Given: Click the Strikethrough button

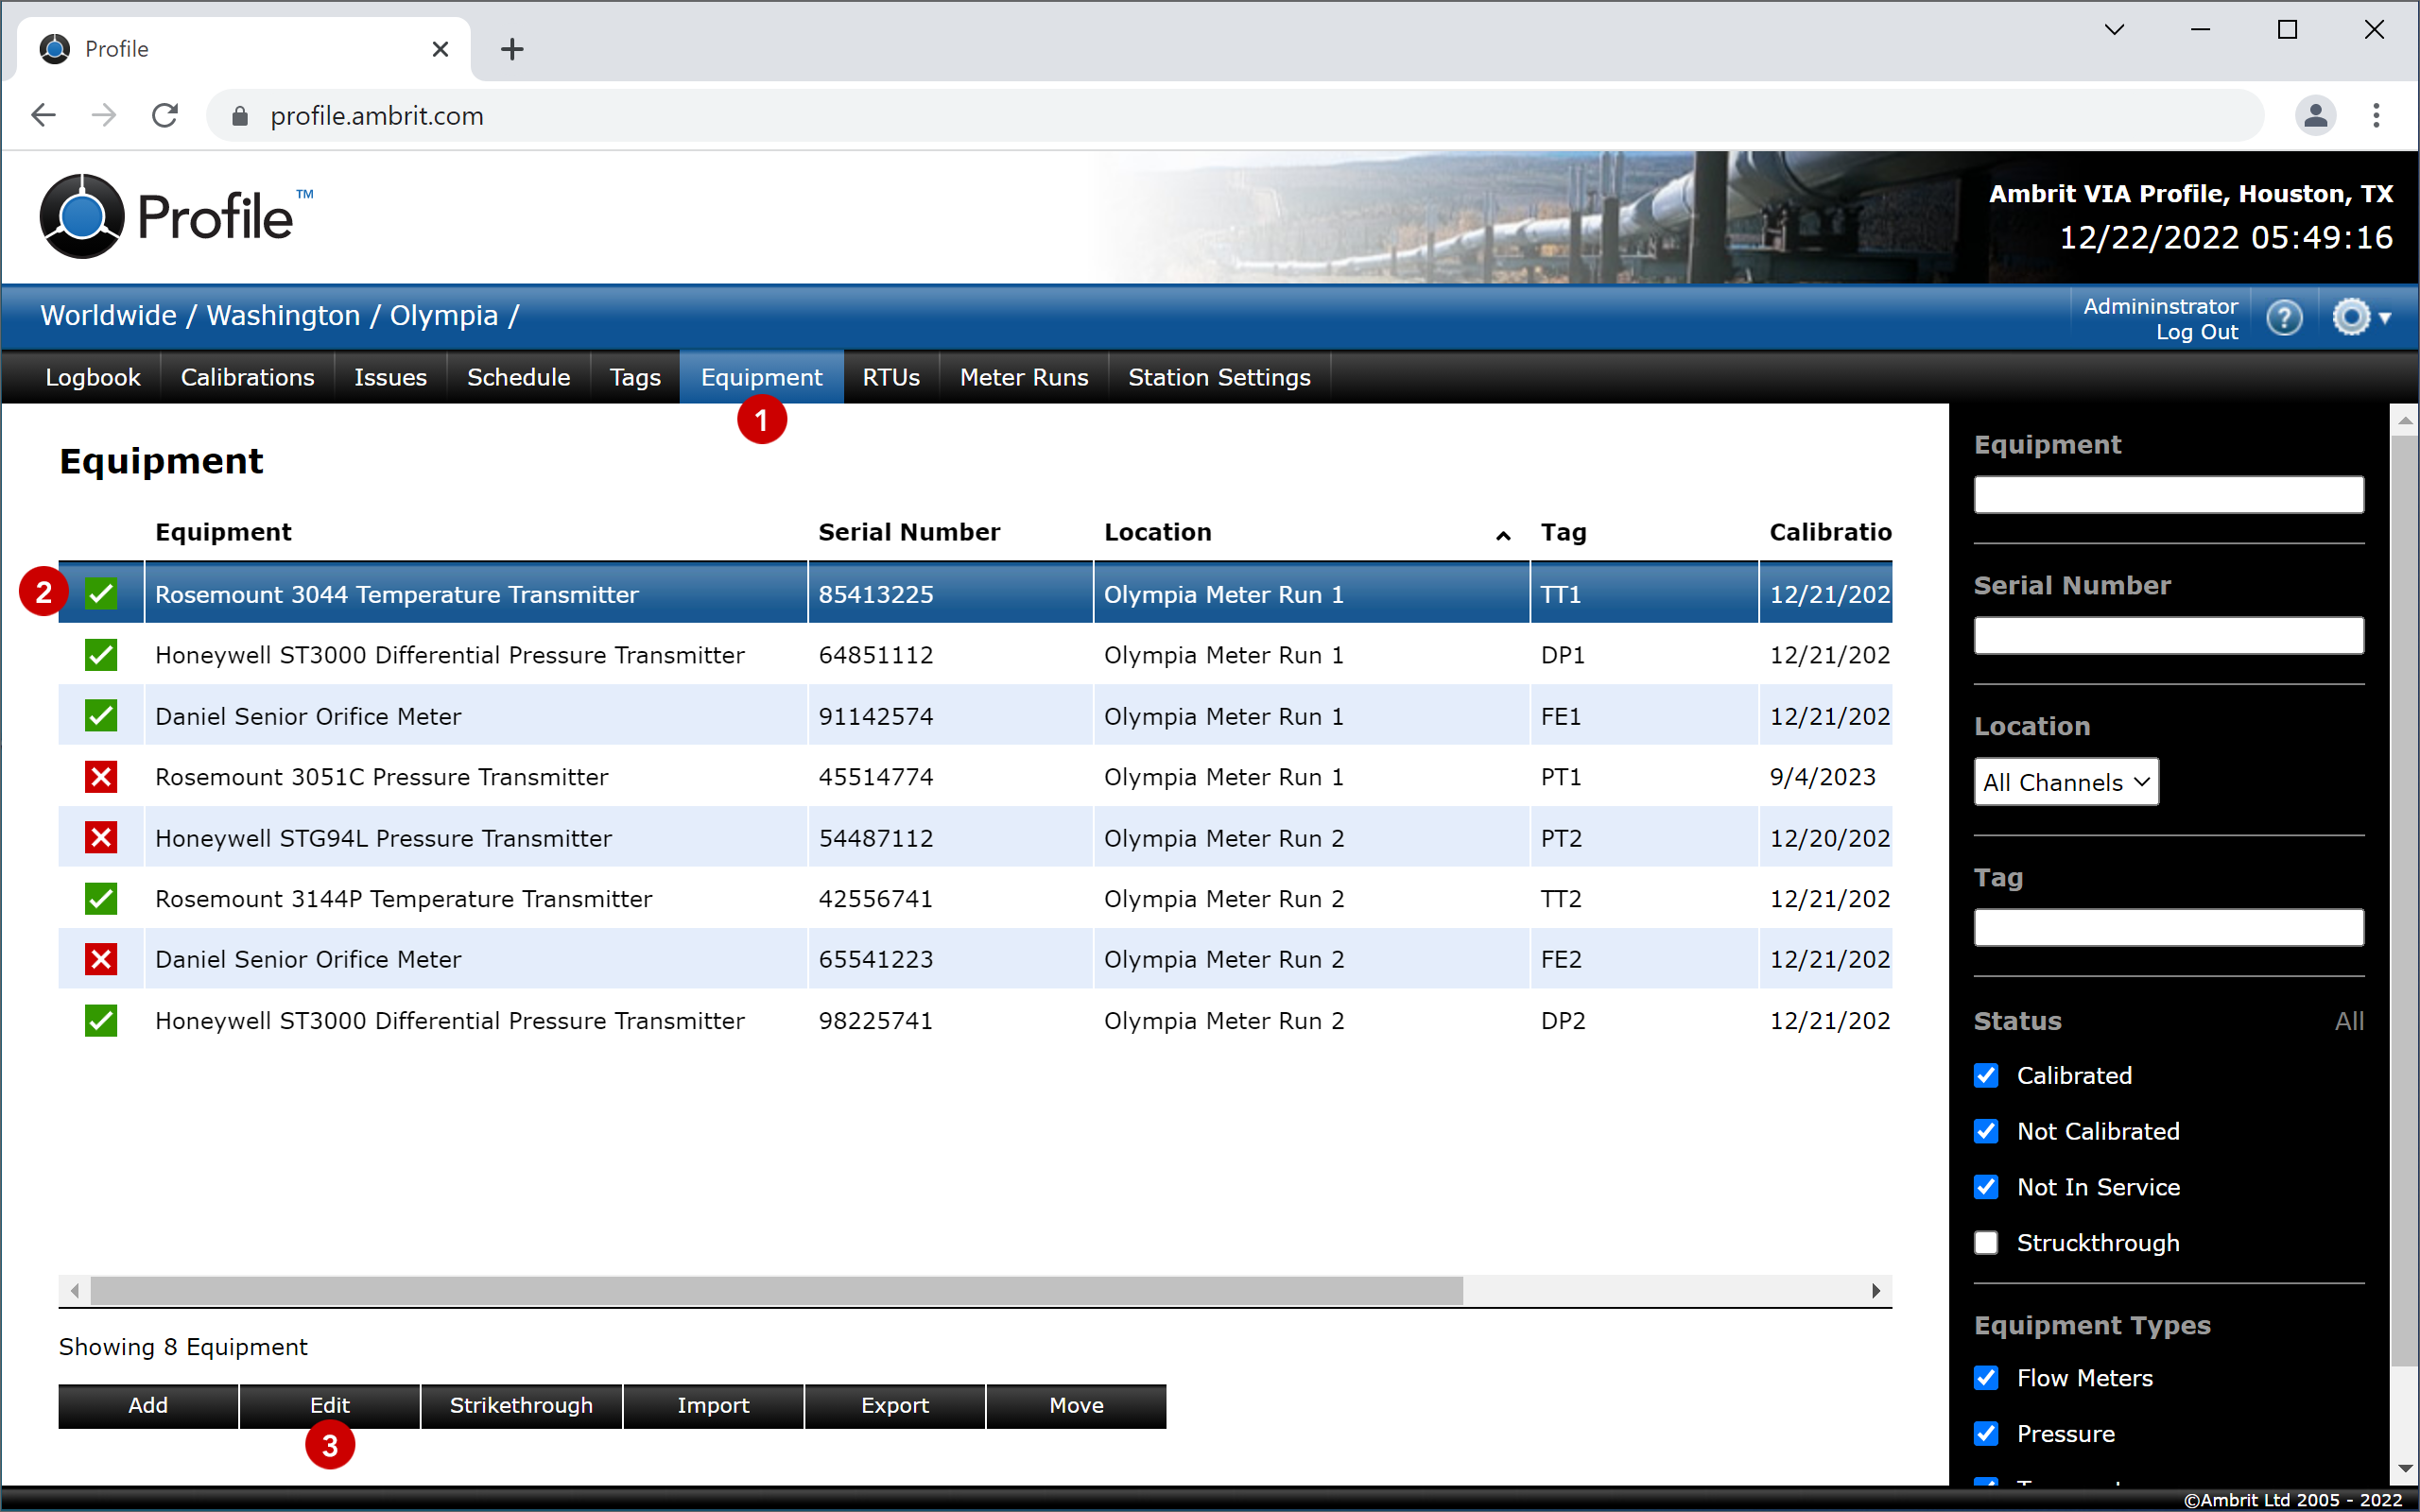Looking at the screenshot, I should [521, 1406].
